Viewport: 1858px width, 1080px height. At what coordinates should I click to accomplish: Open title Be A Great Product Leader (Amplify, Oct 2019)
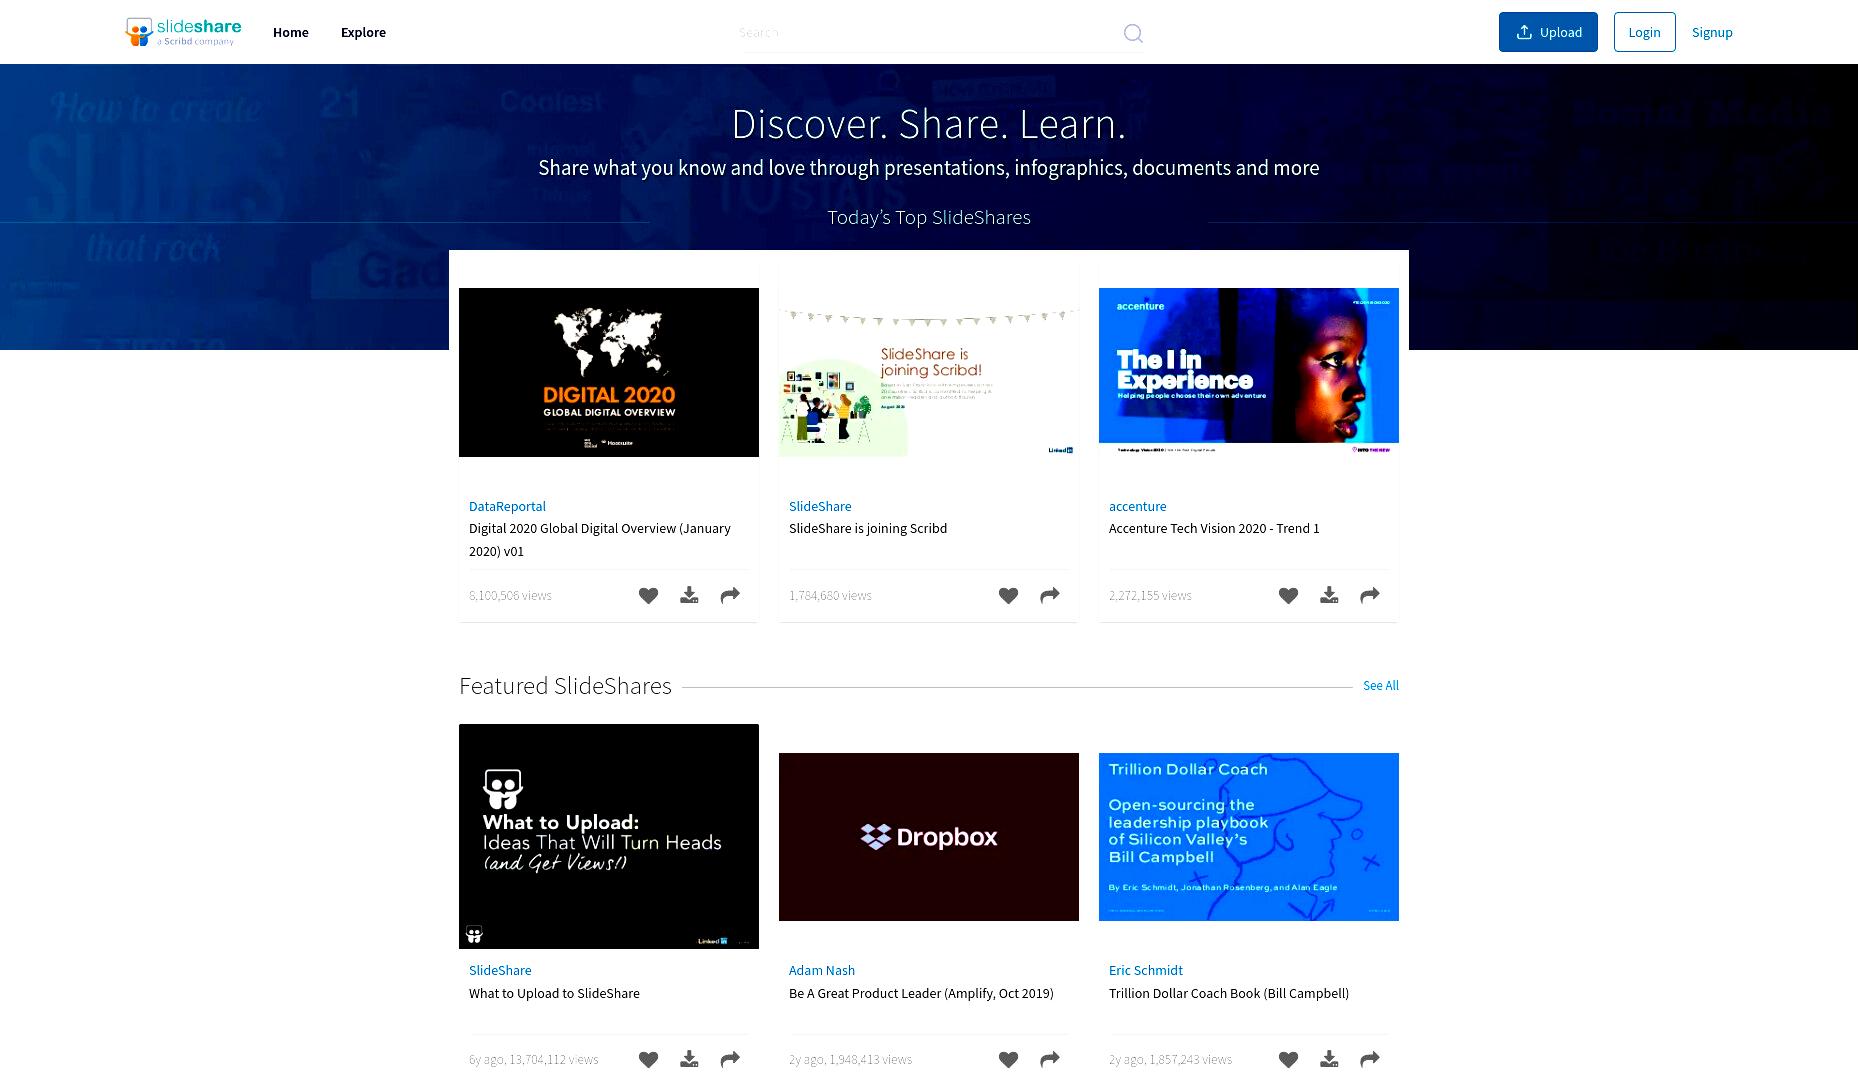click(x=921, y=993)
